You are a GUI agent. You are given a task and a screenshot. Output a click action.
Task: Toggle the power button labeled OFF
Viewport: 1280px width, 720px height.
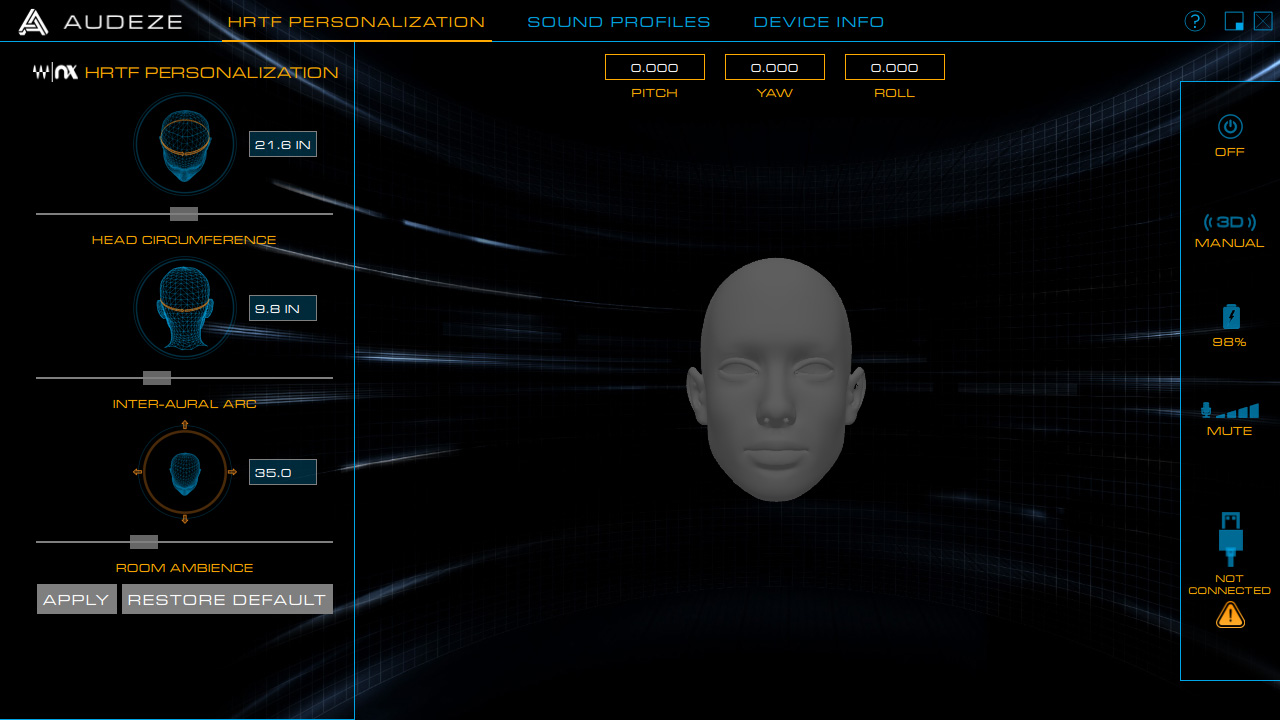[x=1230, y=127]
